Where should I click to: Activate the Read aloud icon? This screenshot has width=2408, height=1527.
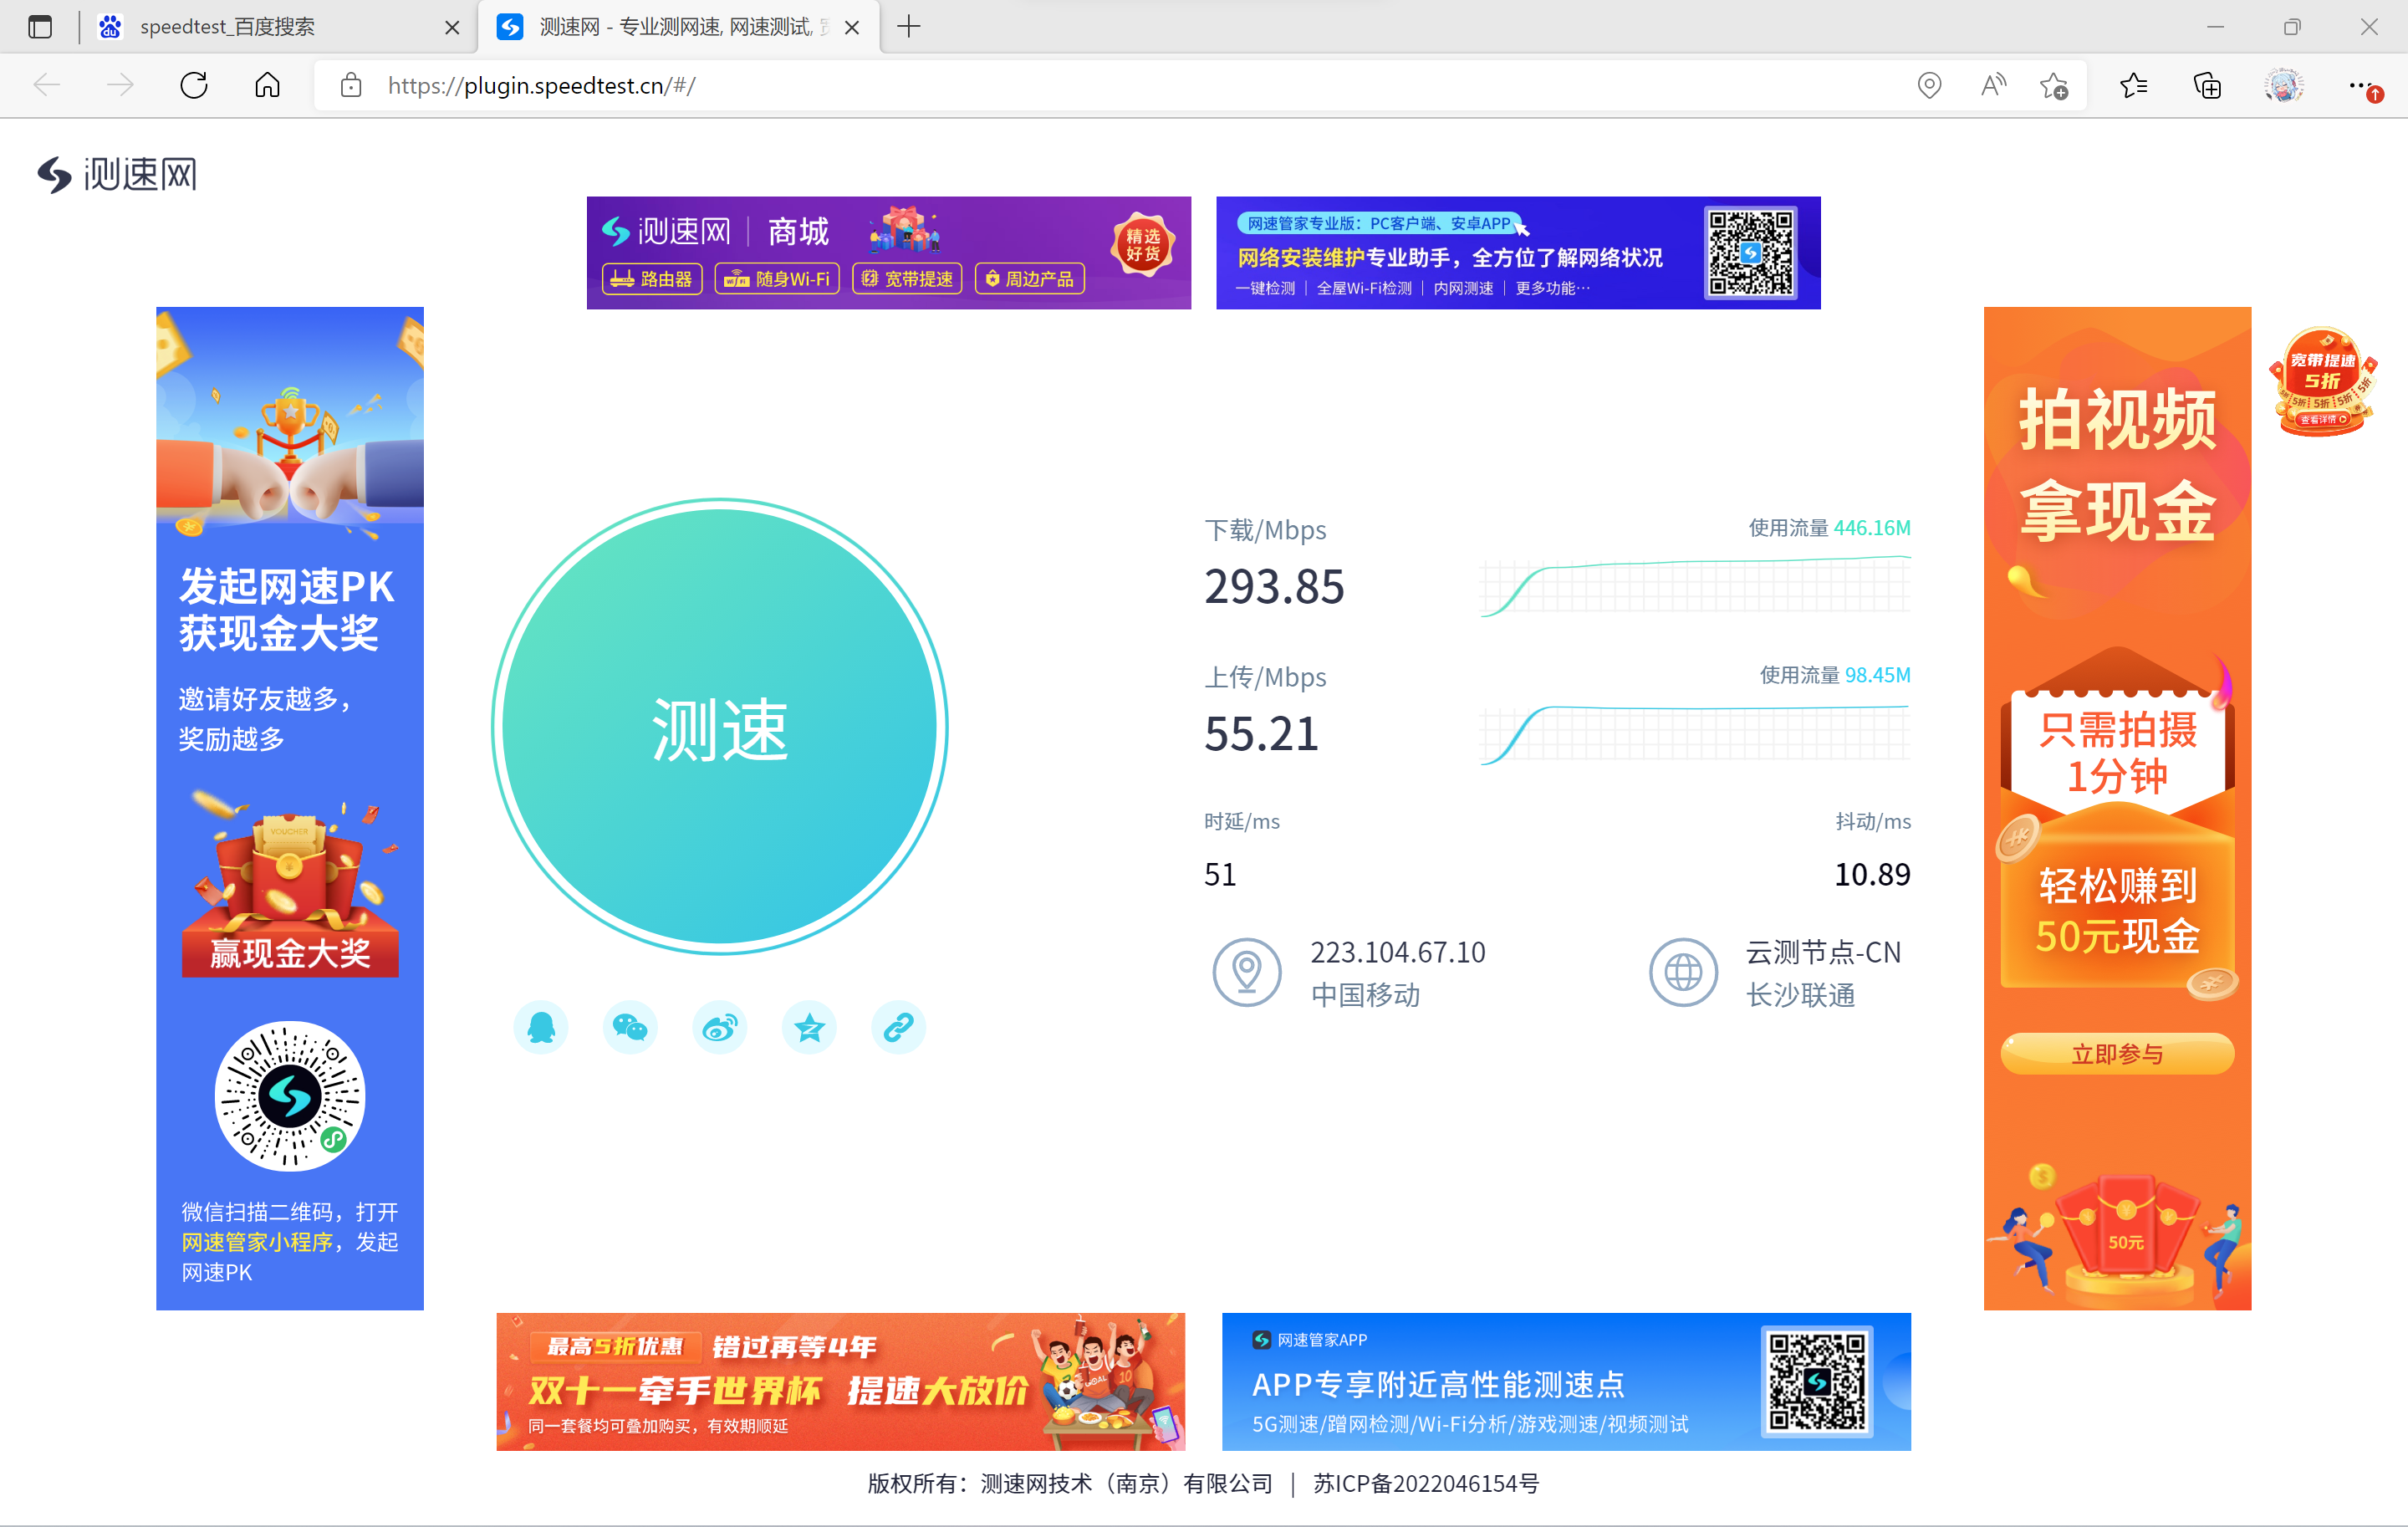coord(1993,86)
